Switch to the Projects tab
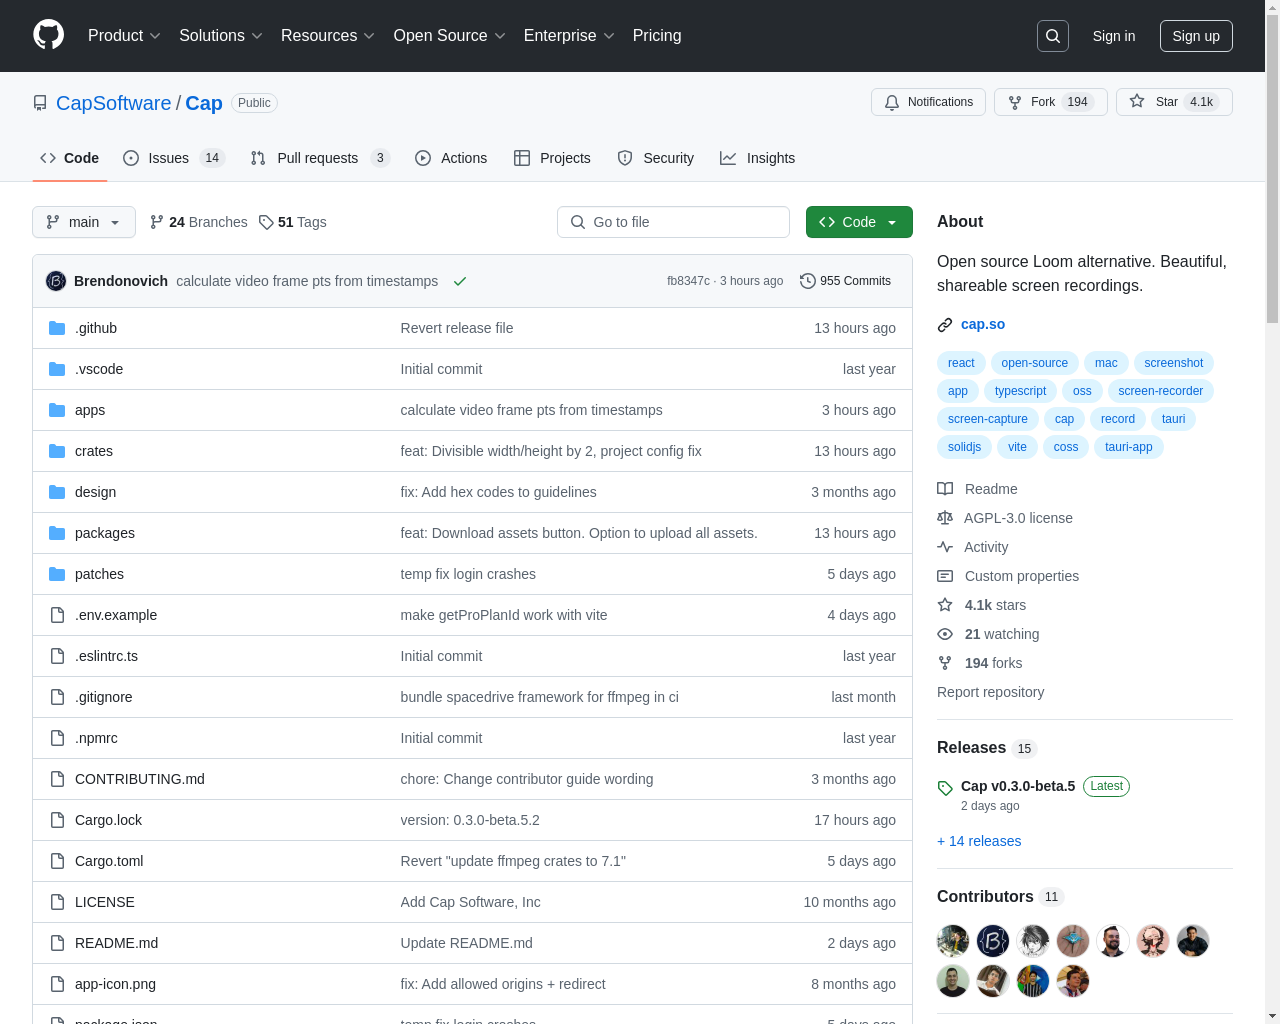The image size is (1280, 1024). (552, 158)
